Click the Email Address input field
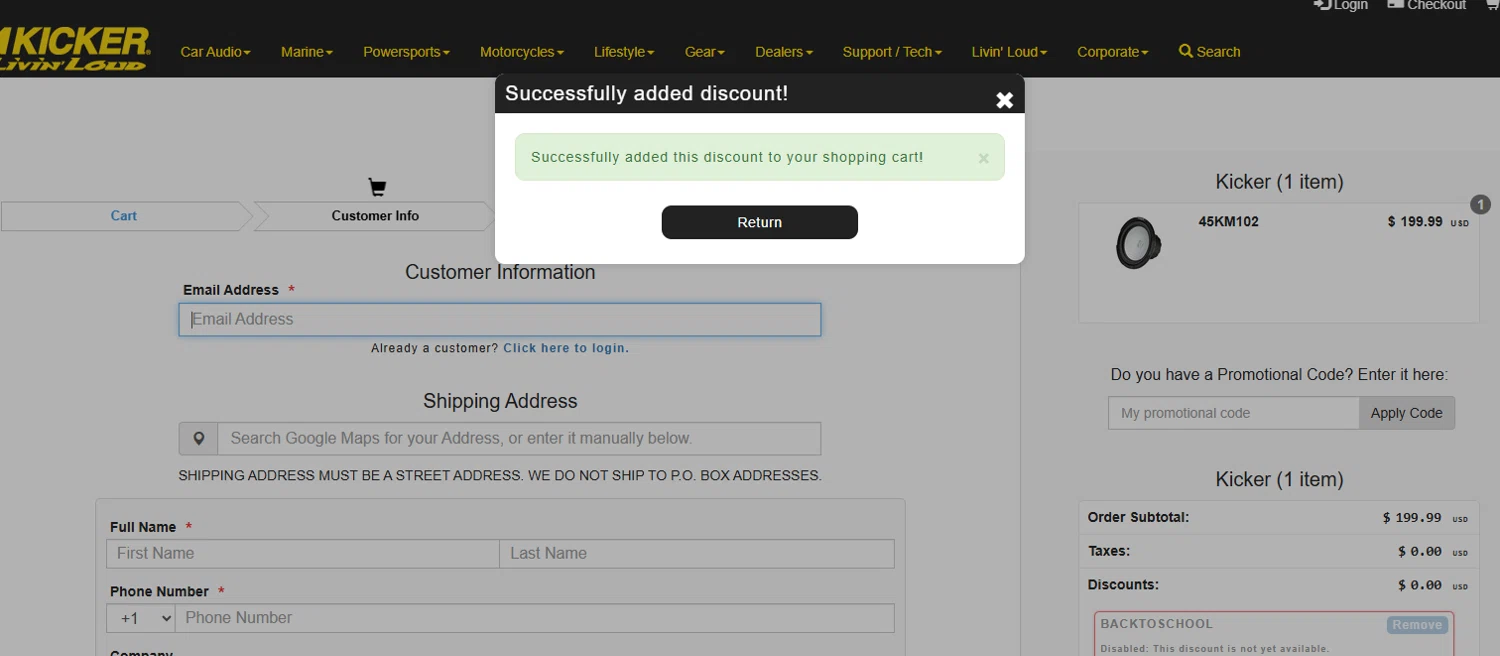1500x656 pixels. (500, 319)
